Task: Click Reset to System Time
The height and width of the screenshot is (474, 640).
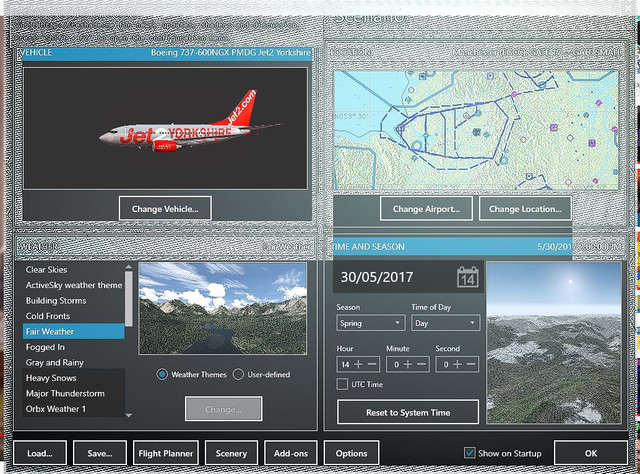Action: pyautogui.click(x=408, y=412)
